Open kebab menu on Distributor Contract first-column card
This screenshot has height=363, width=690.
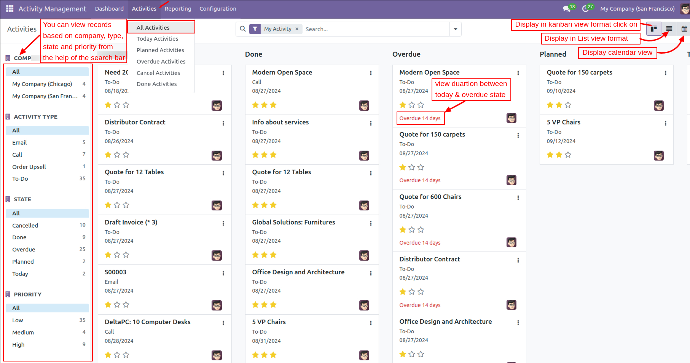[223, 123]
